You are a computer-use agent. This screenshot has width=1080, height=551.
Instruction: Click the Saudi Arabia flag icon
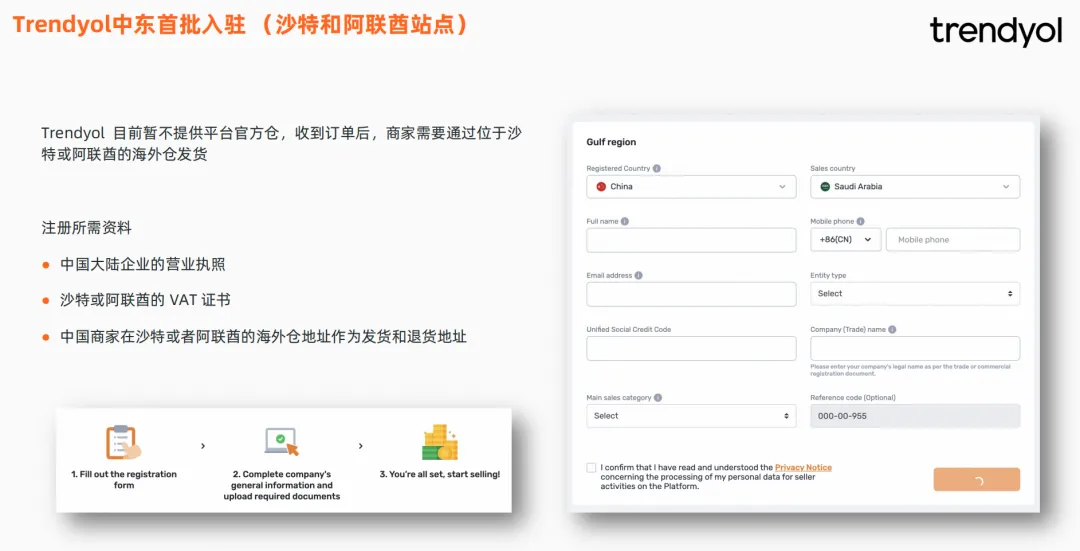pyautogui.click(x=824, y=187)
